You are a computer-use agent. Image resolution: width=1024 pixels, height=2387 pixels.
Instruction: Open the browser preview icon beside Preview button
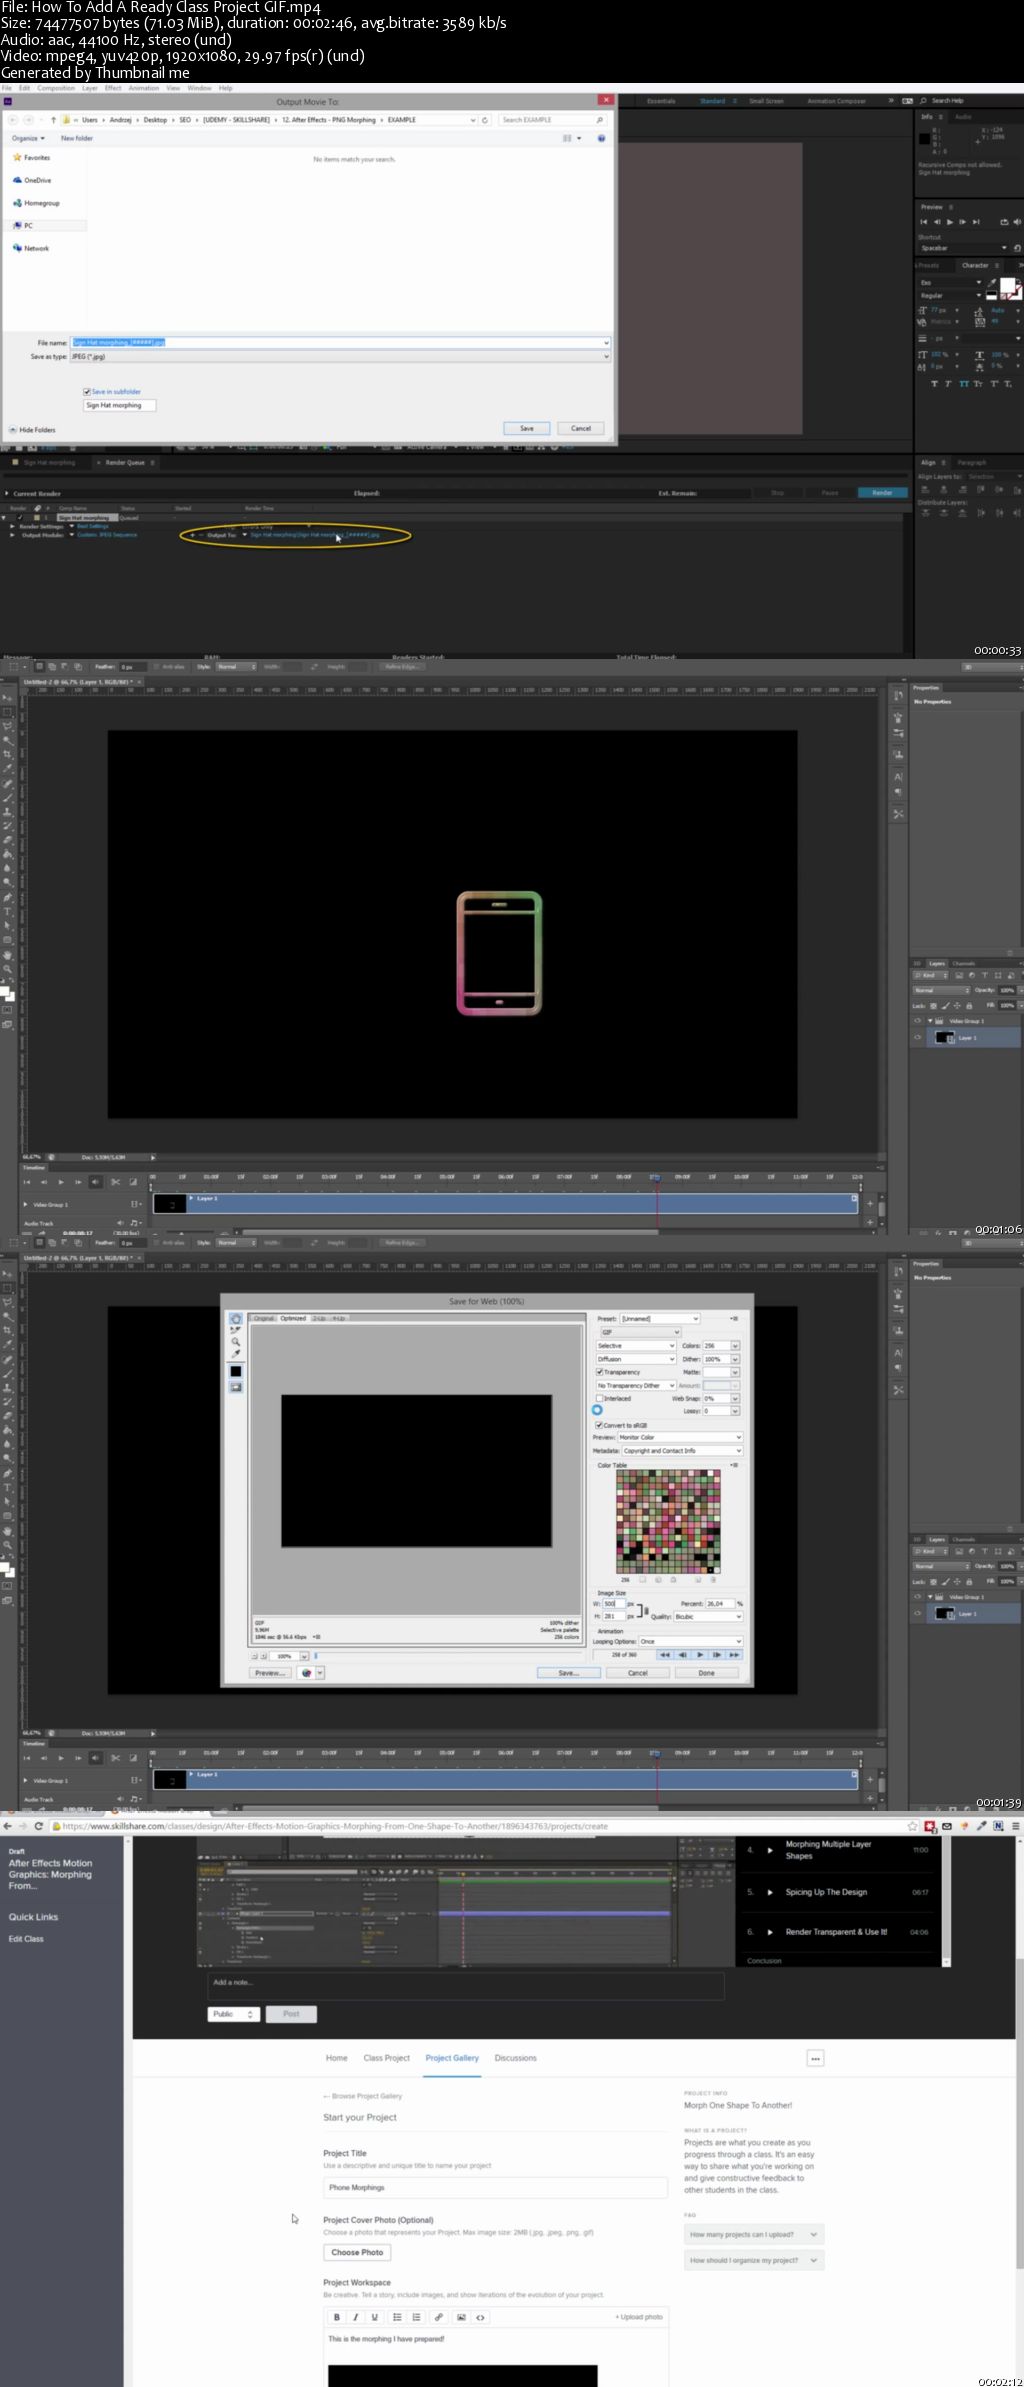click(306, 1673)
